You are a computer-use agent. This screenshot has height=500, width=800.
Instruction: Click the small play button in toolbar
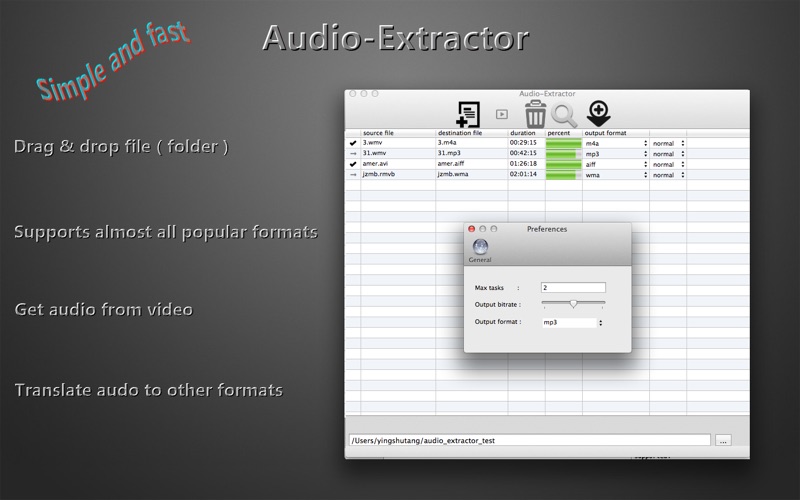[502, 114]
